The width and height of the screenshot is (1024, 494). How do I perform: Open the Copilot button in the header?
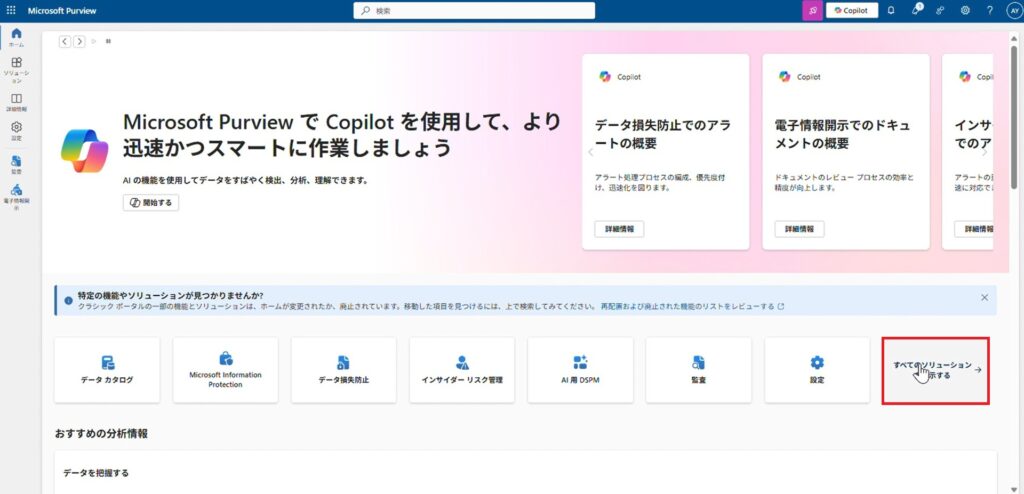click(852, 10)
